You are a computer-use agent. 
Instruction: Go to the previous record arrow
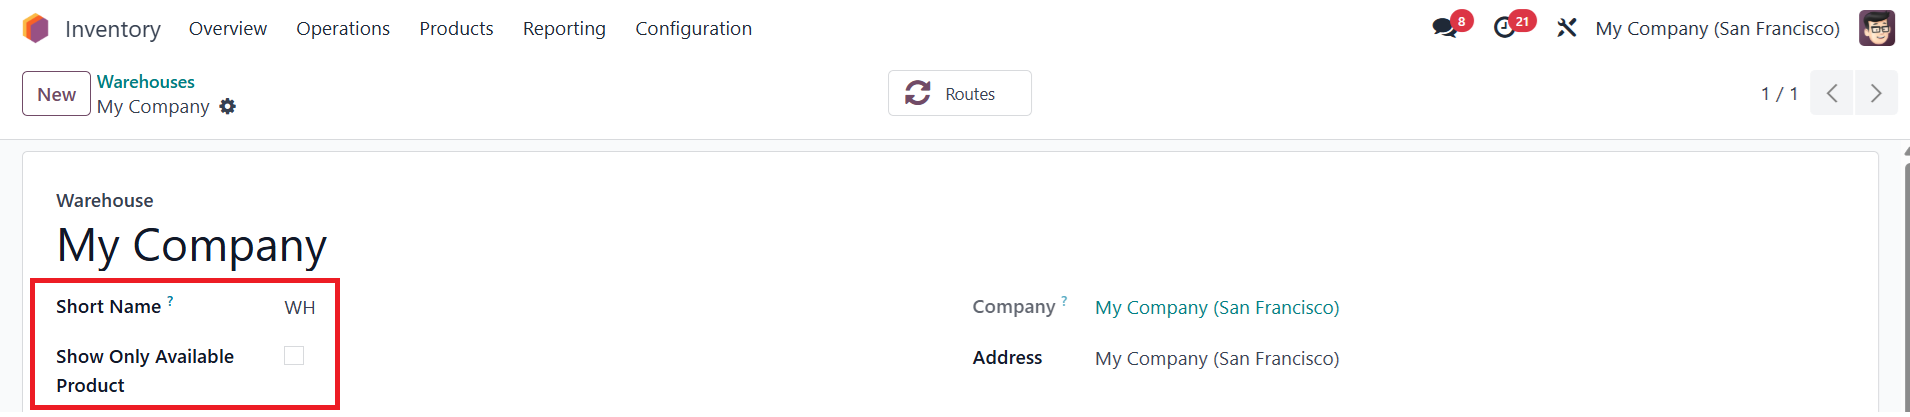click(x=1832, y=93)
